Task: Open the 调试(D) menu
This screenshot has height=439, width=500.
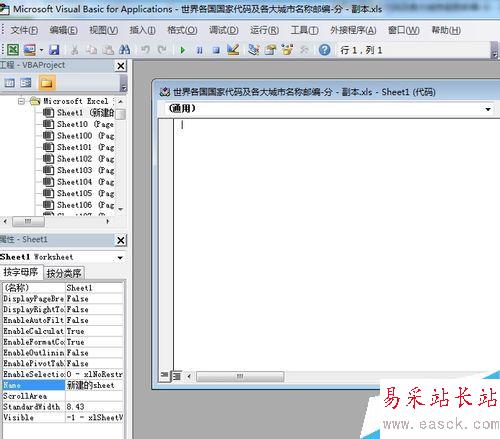Action: point(223,30)
